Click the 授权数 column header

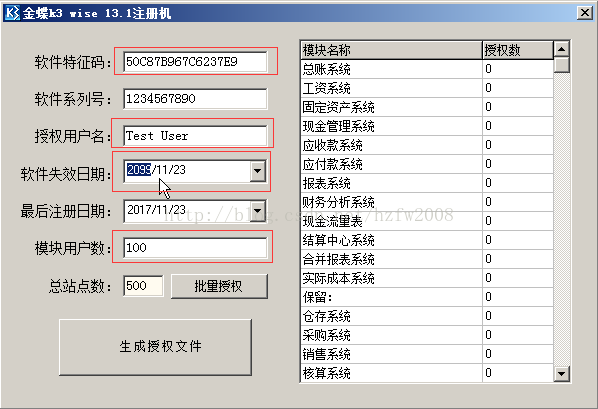(518, 50)
